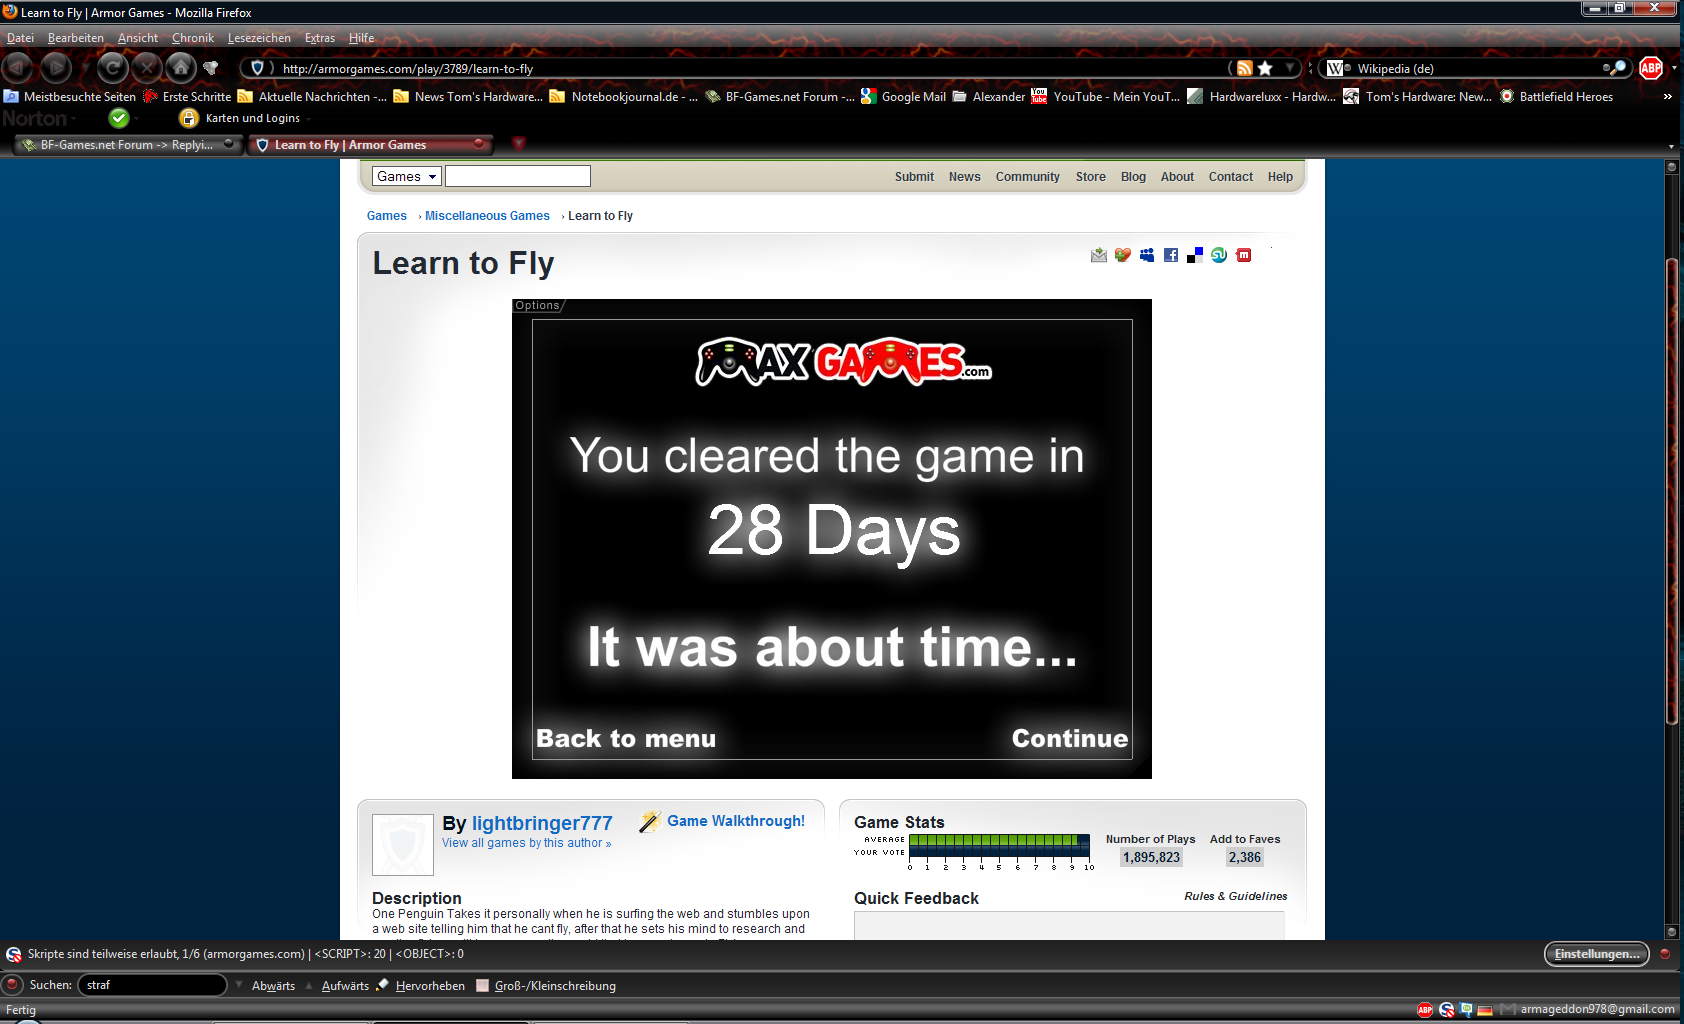Open the Game Walkthrough link
Image resolution: width=1684 pixels, height=1024 pixels.
pyautogui.click(x=736, y=821)
